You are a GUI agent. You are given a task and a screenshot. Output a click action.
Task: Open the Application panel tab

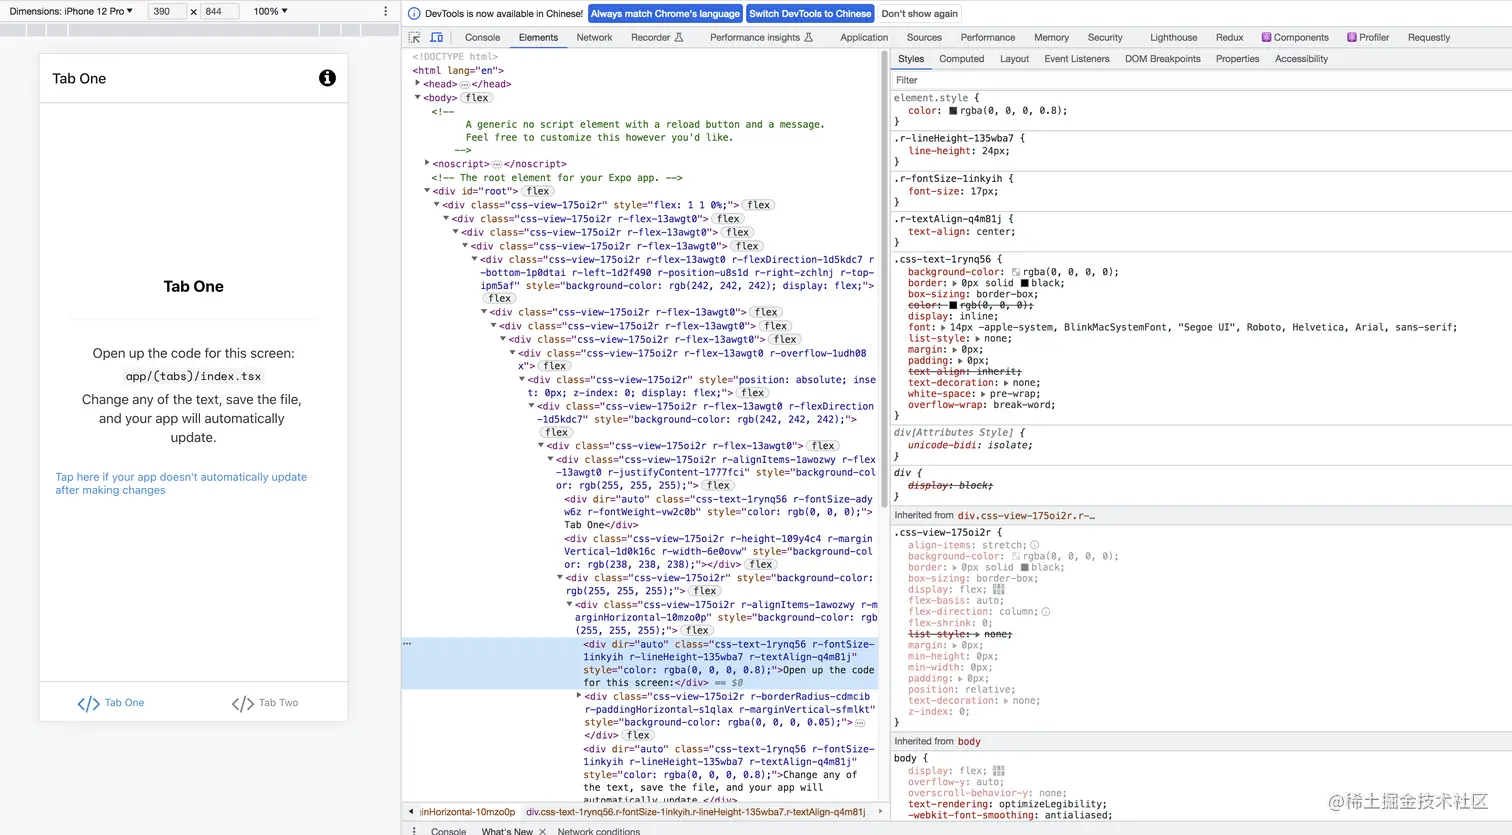pyautogui.click(x=864, y=38)
